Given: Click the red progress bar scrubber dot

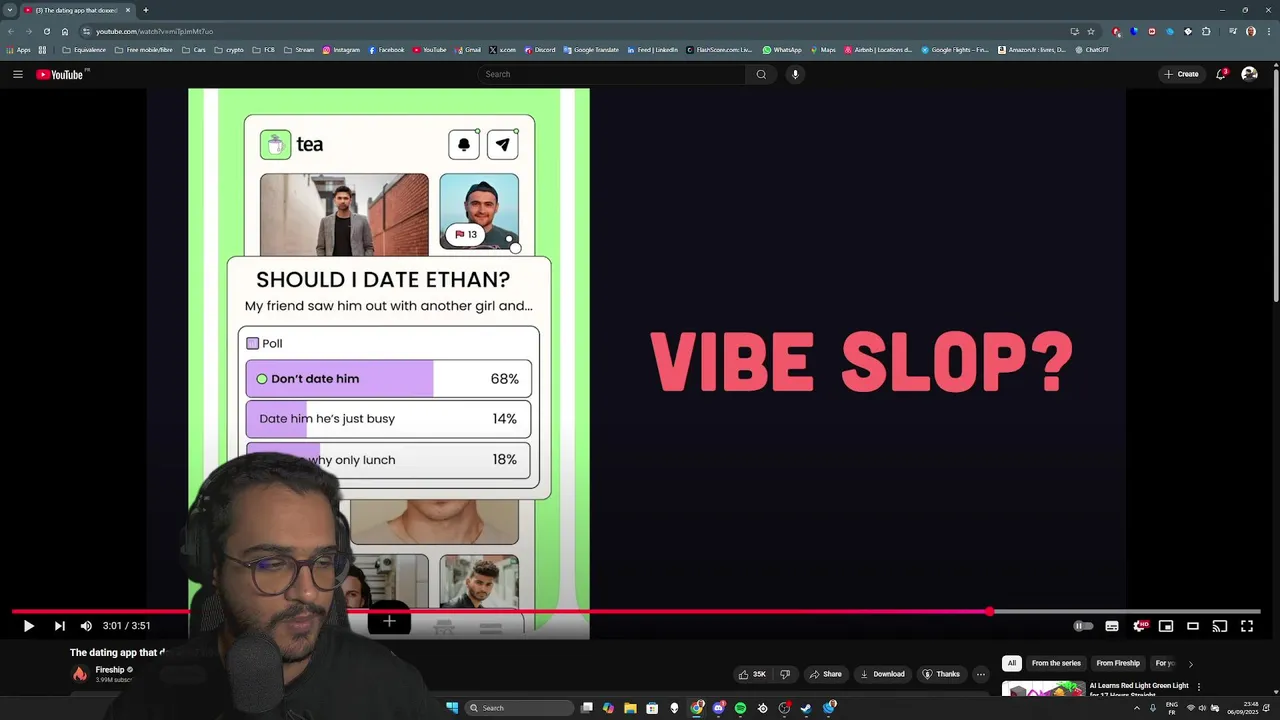Looking at the screenshot, I should click(990, 611).
